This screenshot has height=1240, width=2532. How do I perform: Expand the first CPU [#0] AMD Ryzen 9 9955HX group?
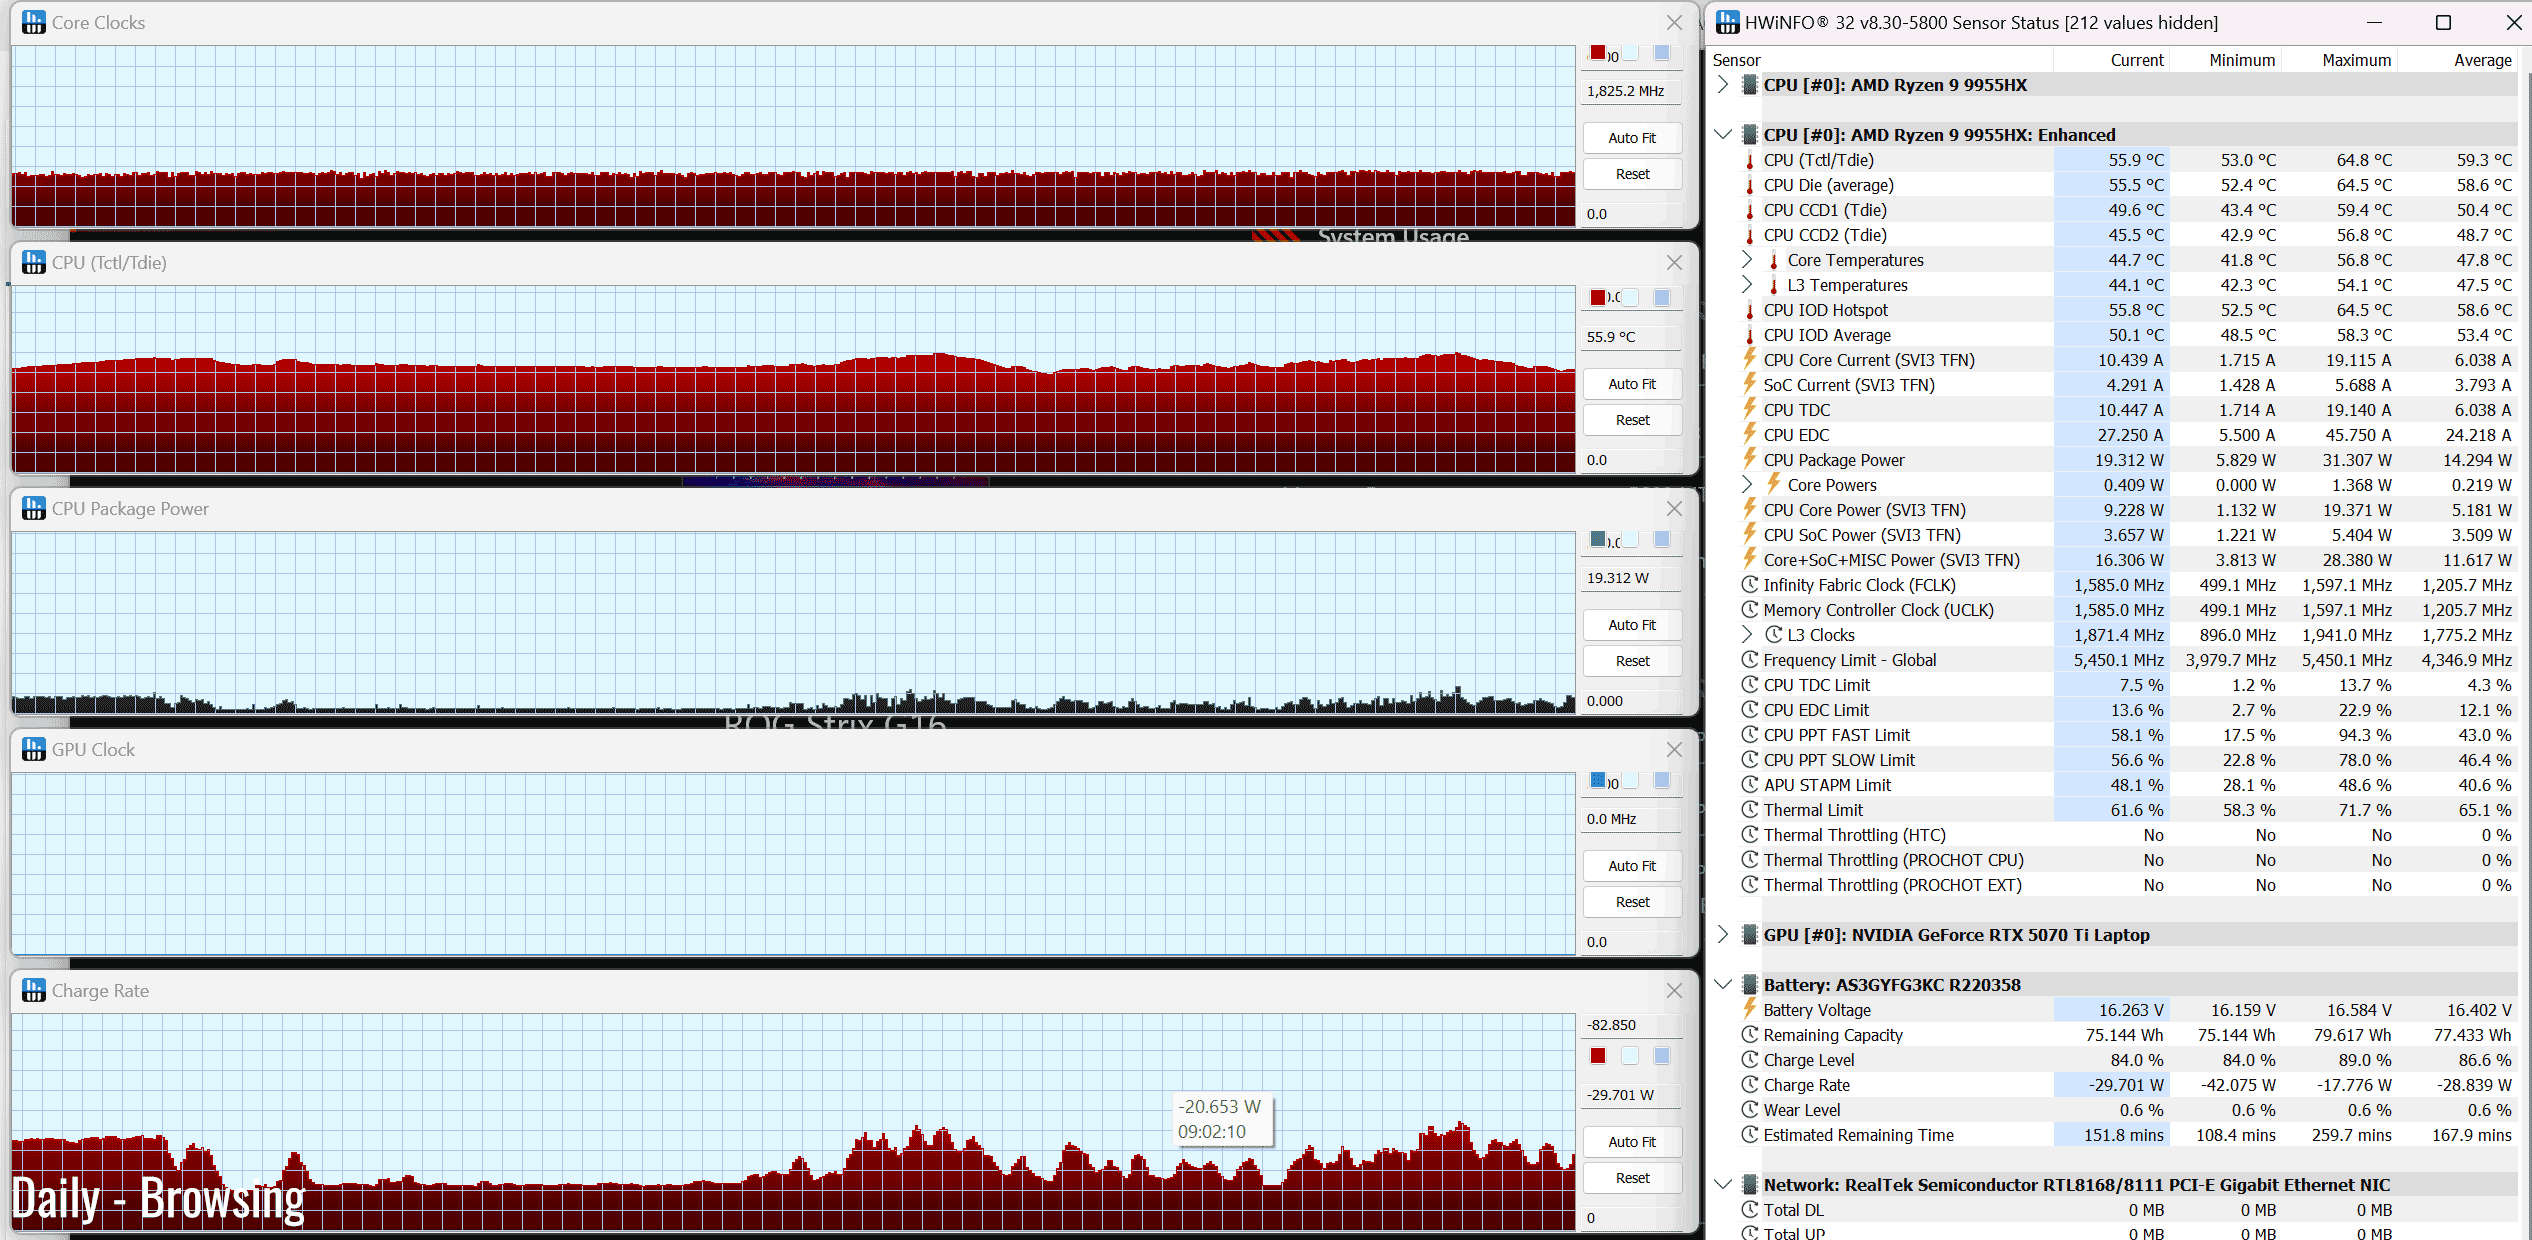pos(1722,84)
